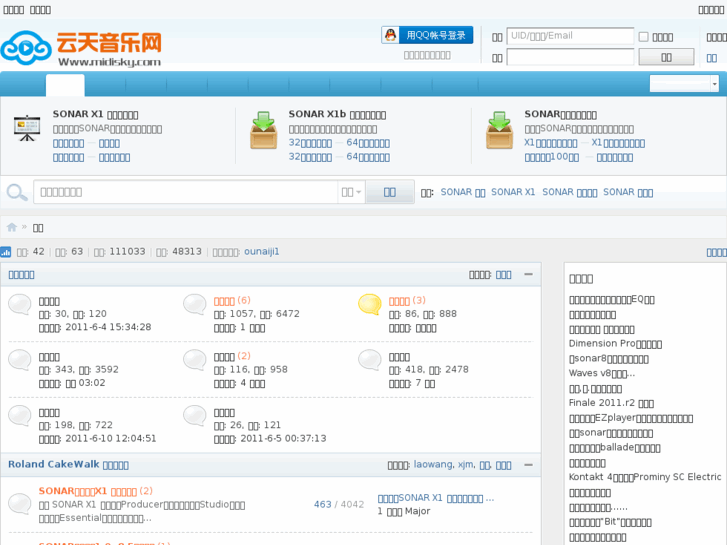Click last post time 2011-6-4 15:34:28
Screen dimensions: 727x545
pos(108,327)
